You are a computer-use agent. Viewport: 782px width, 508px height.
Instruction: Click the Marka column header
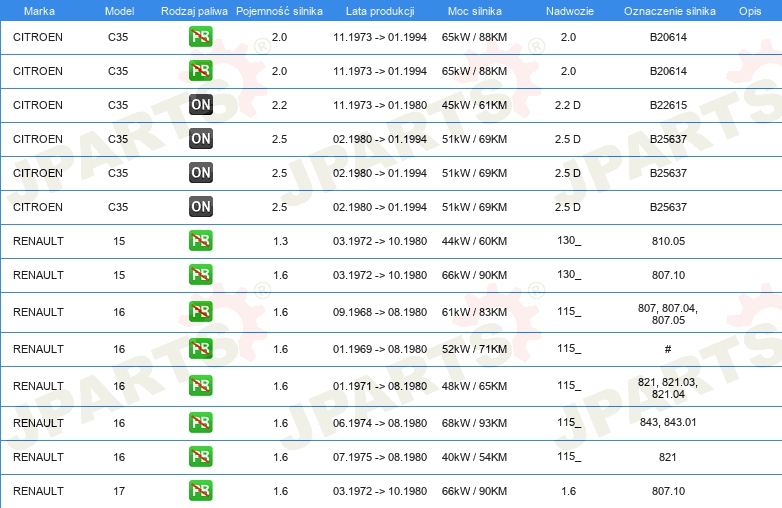tap(39, 11)
